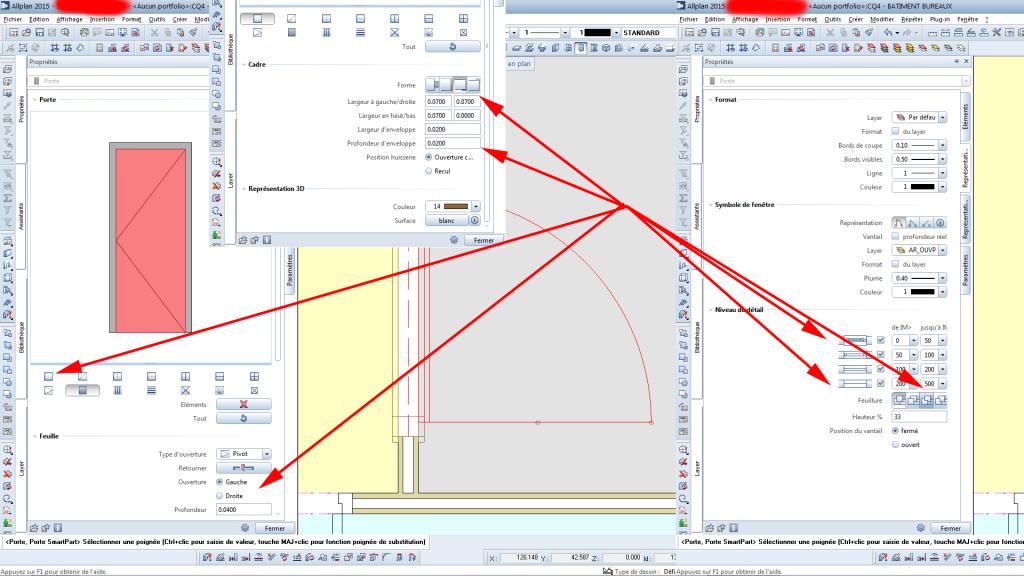Close the Cadre panel with Fermer
This screenshot has height=576, width=1024.
(x=483, y=240)
